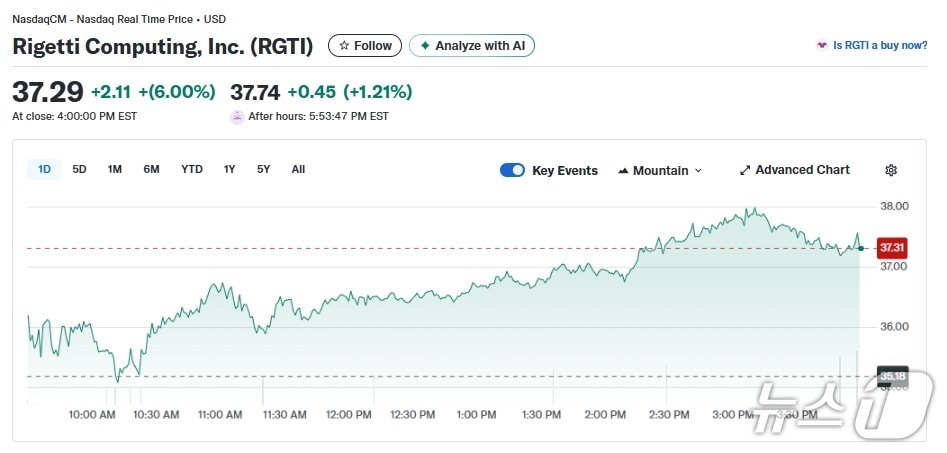
Task: Click the sparkle icon in Analyze with AI
Action: 425,46
